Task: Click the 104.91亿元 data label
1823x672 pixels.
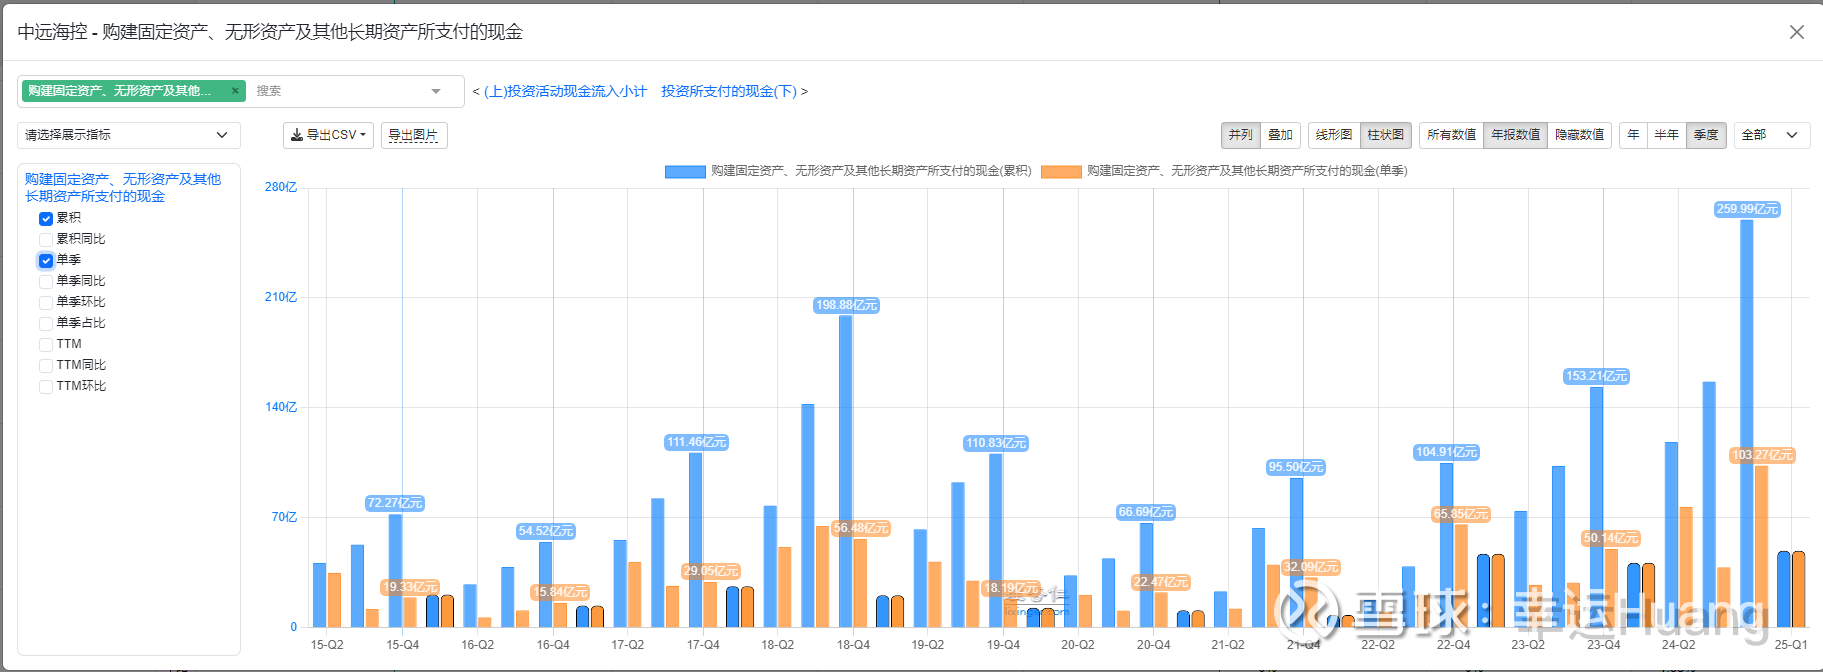Action: coord(1446,452)
